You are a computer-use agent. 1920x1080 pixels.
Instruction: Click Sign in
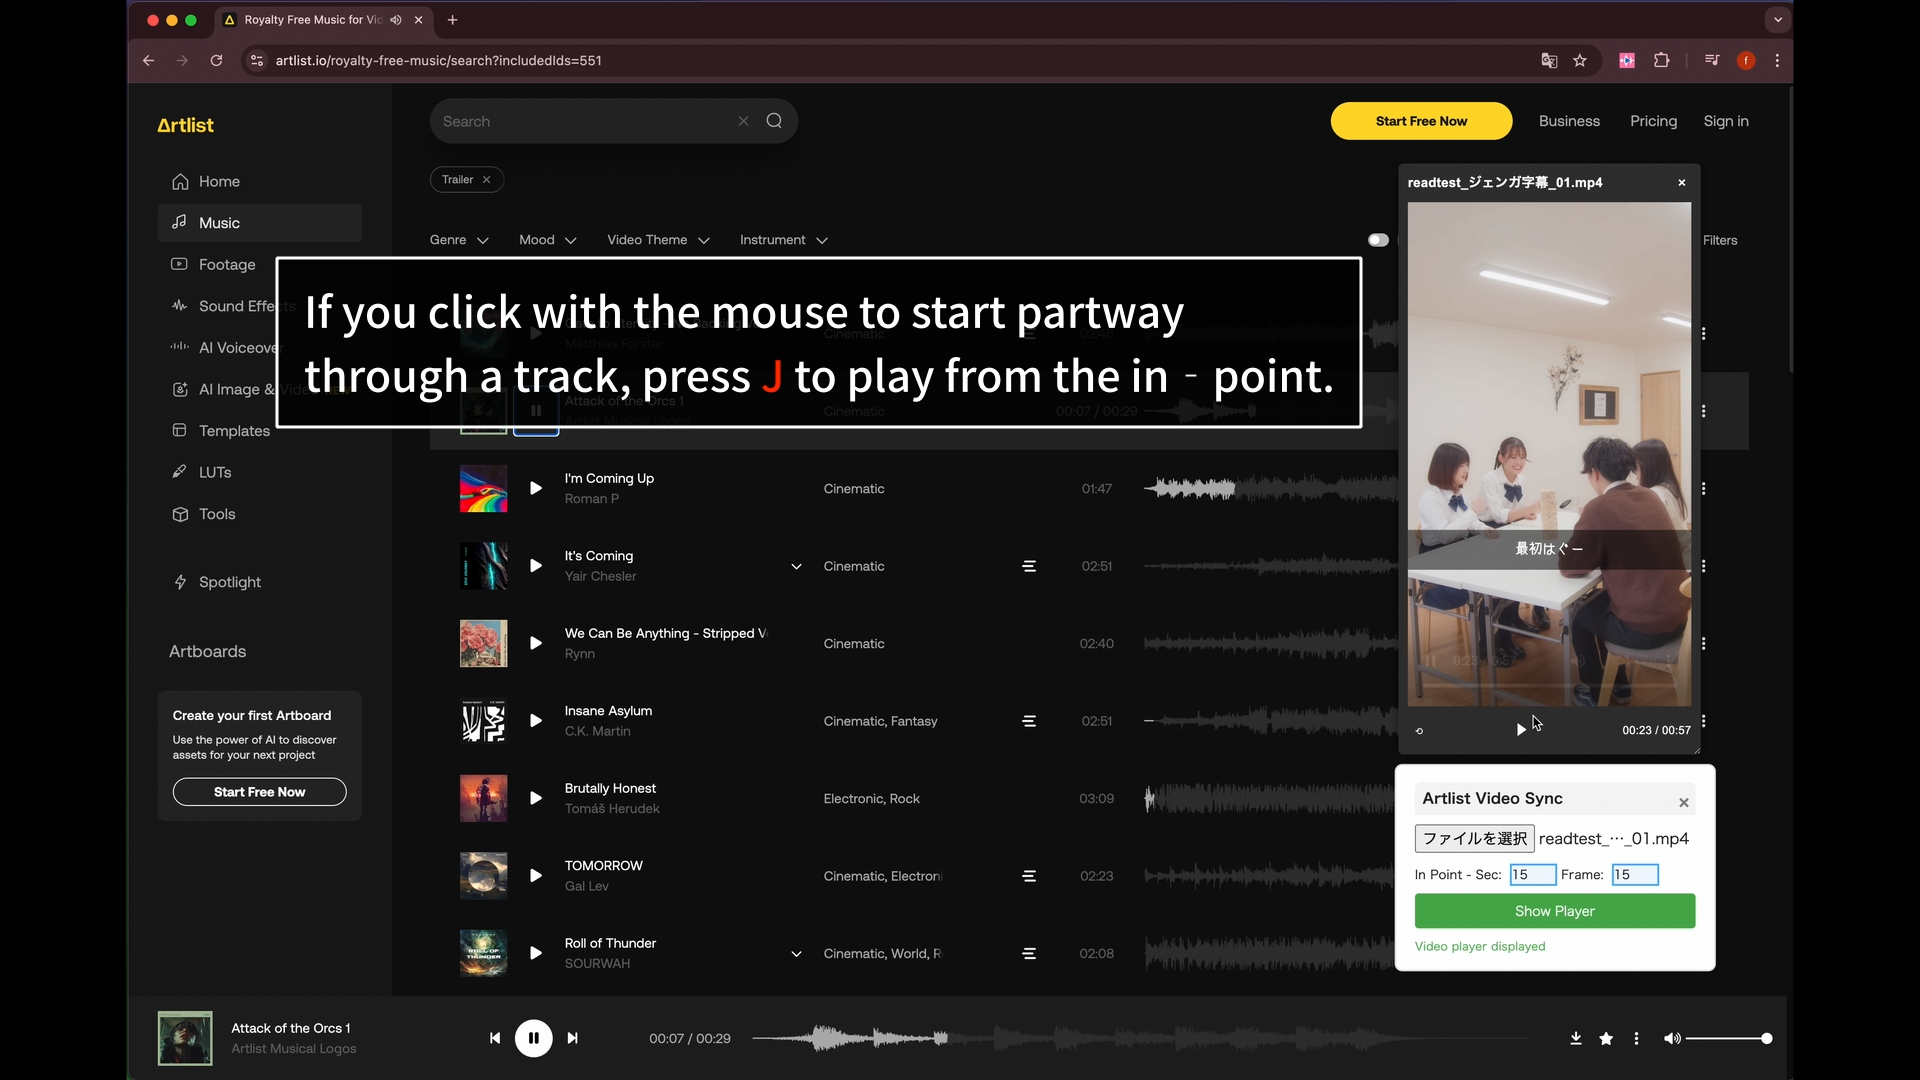(1726, 121)
